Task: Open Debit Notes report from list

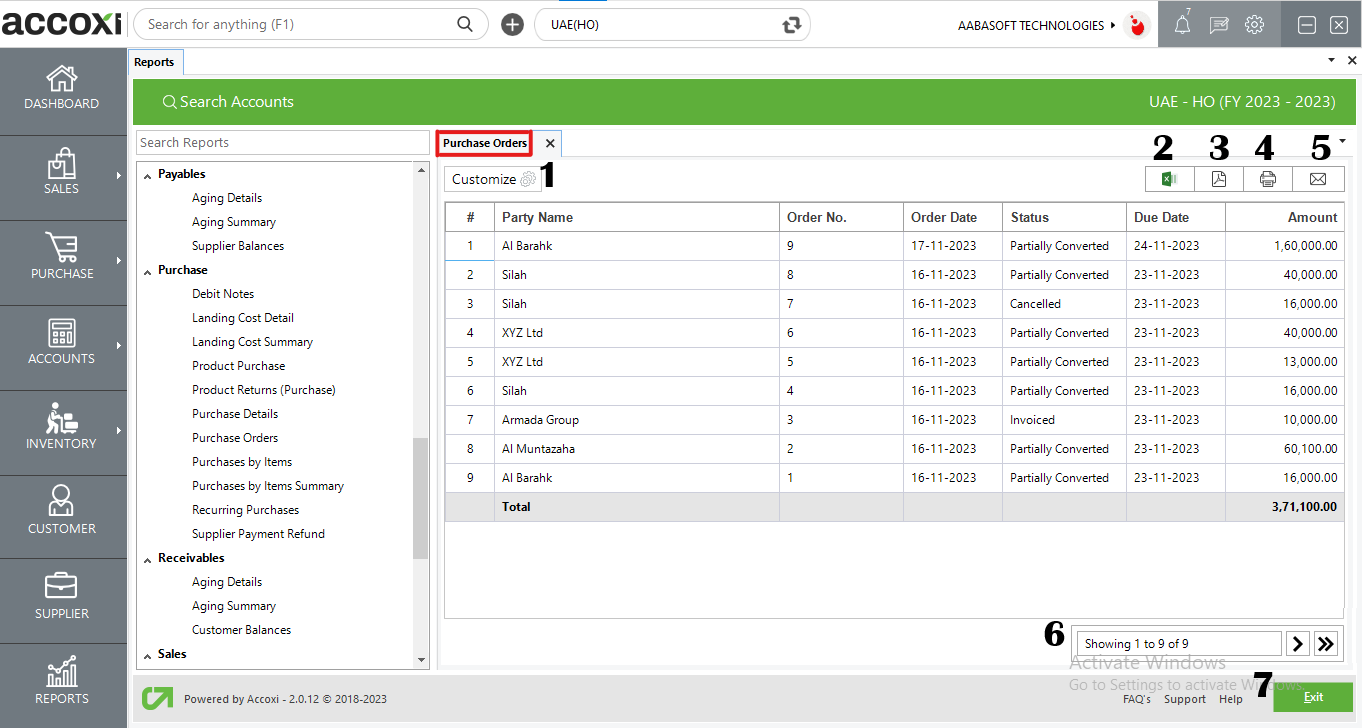Action: pyautogui.click(x=223, y=294)
